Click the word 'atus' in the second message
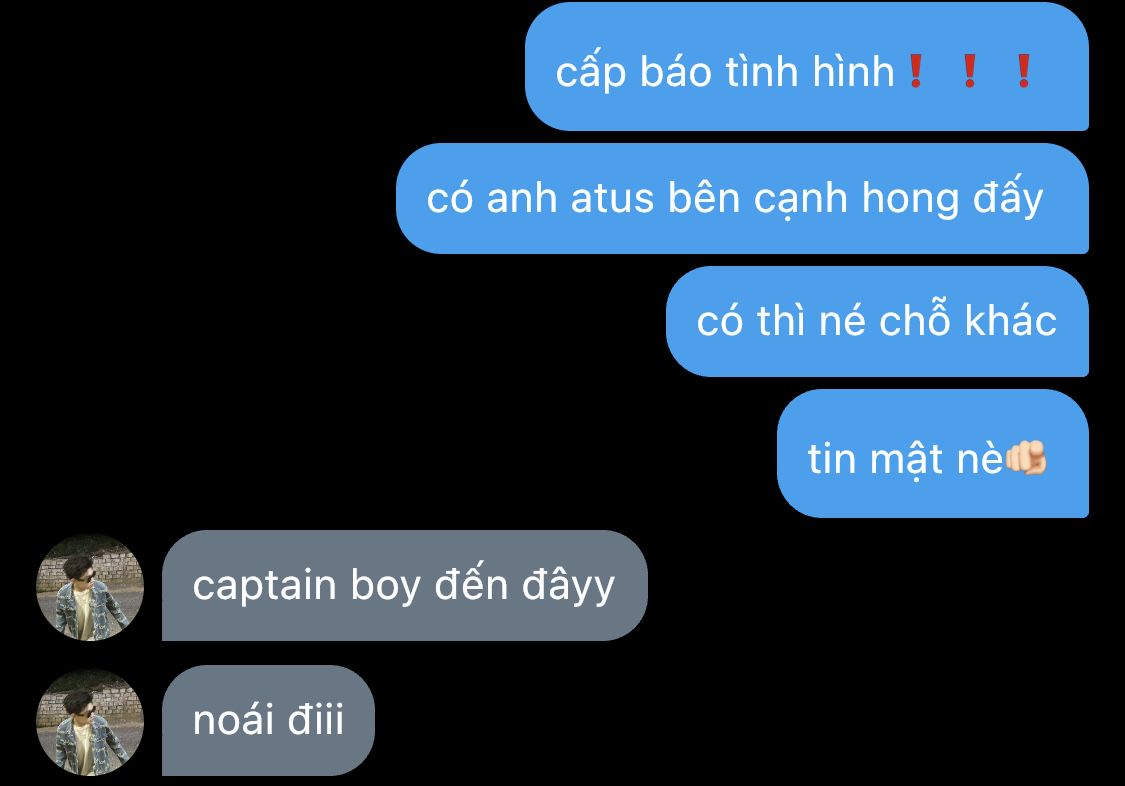This screenshot has width=1125, height=786. click(612, 198)
